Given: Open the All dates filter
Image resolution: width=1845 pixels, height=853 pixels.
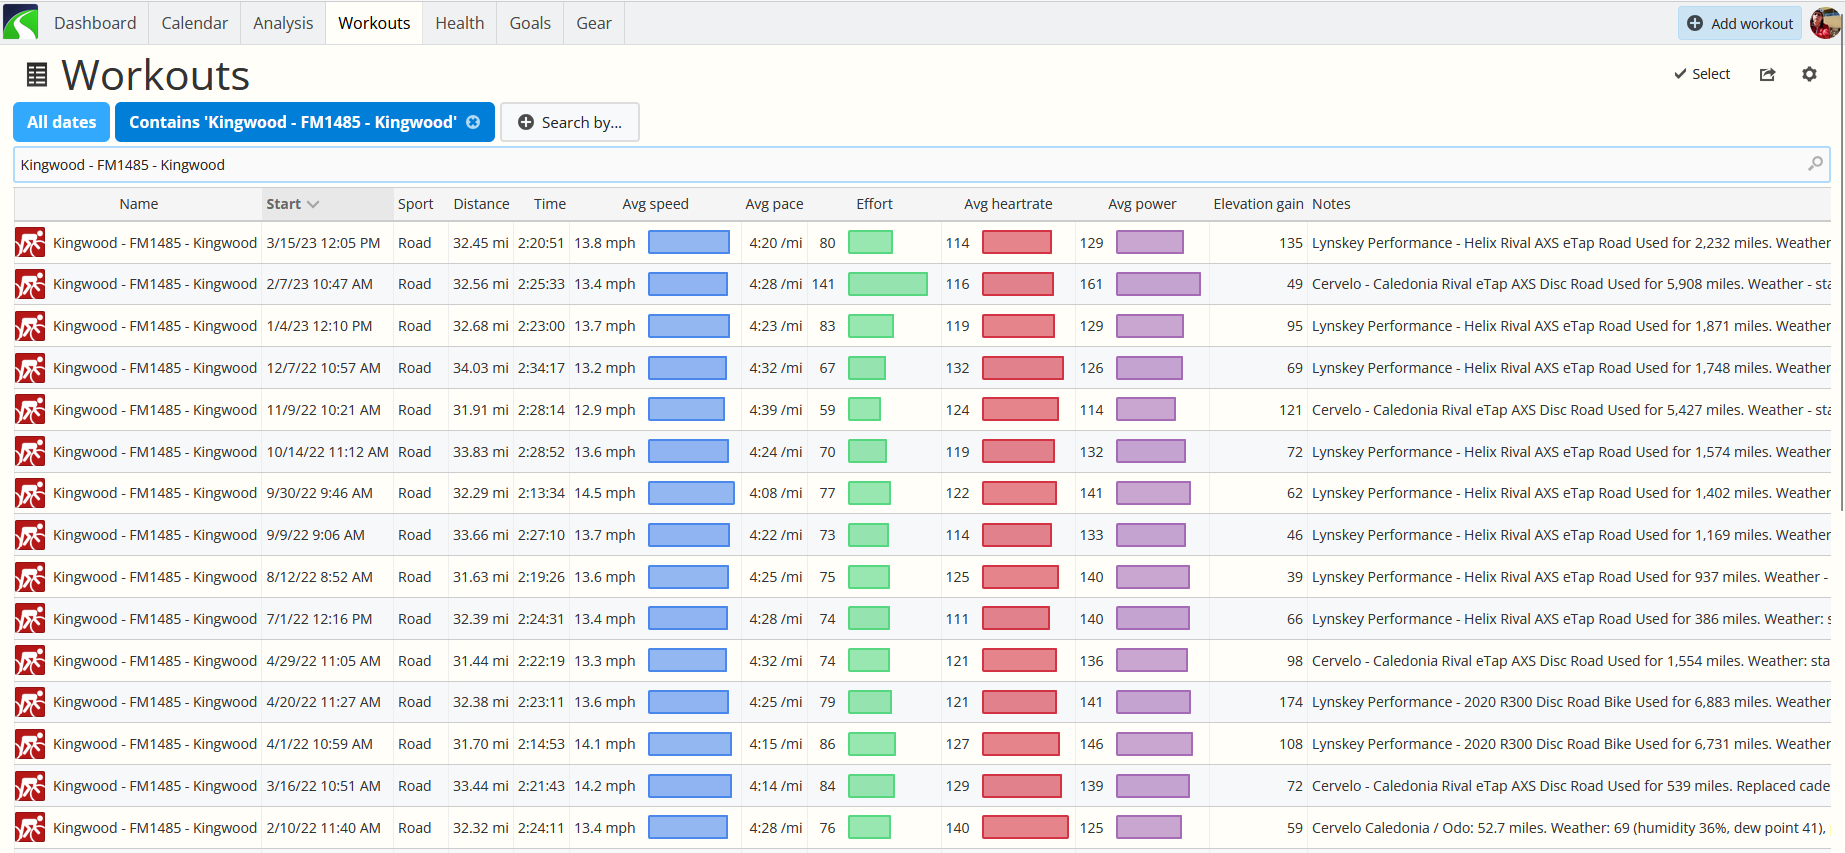Looking at the screenshot, I should point(62,122).
